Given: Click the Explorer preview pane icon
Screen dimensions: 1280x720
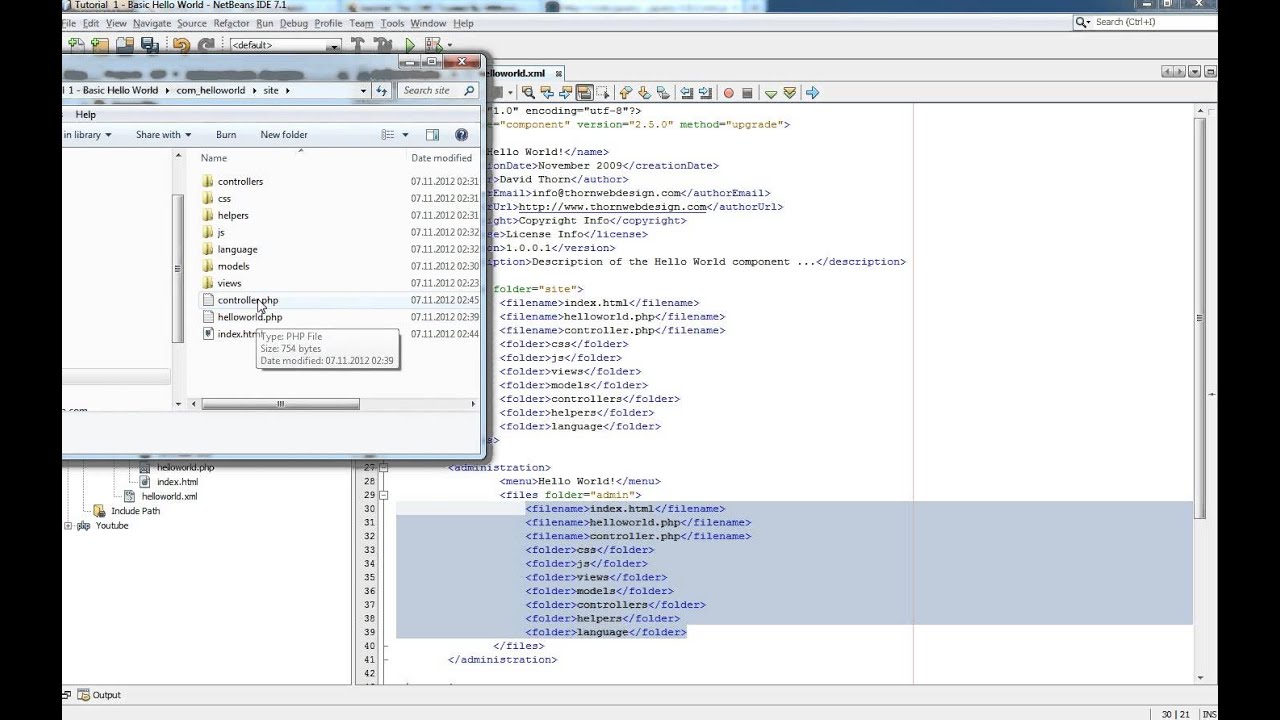Looking at the screenshot, I should click(432, 135).
